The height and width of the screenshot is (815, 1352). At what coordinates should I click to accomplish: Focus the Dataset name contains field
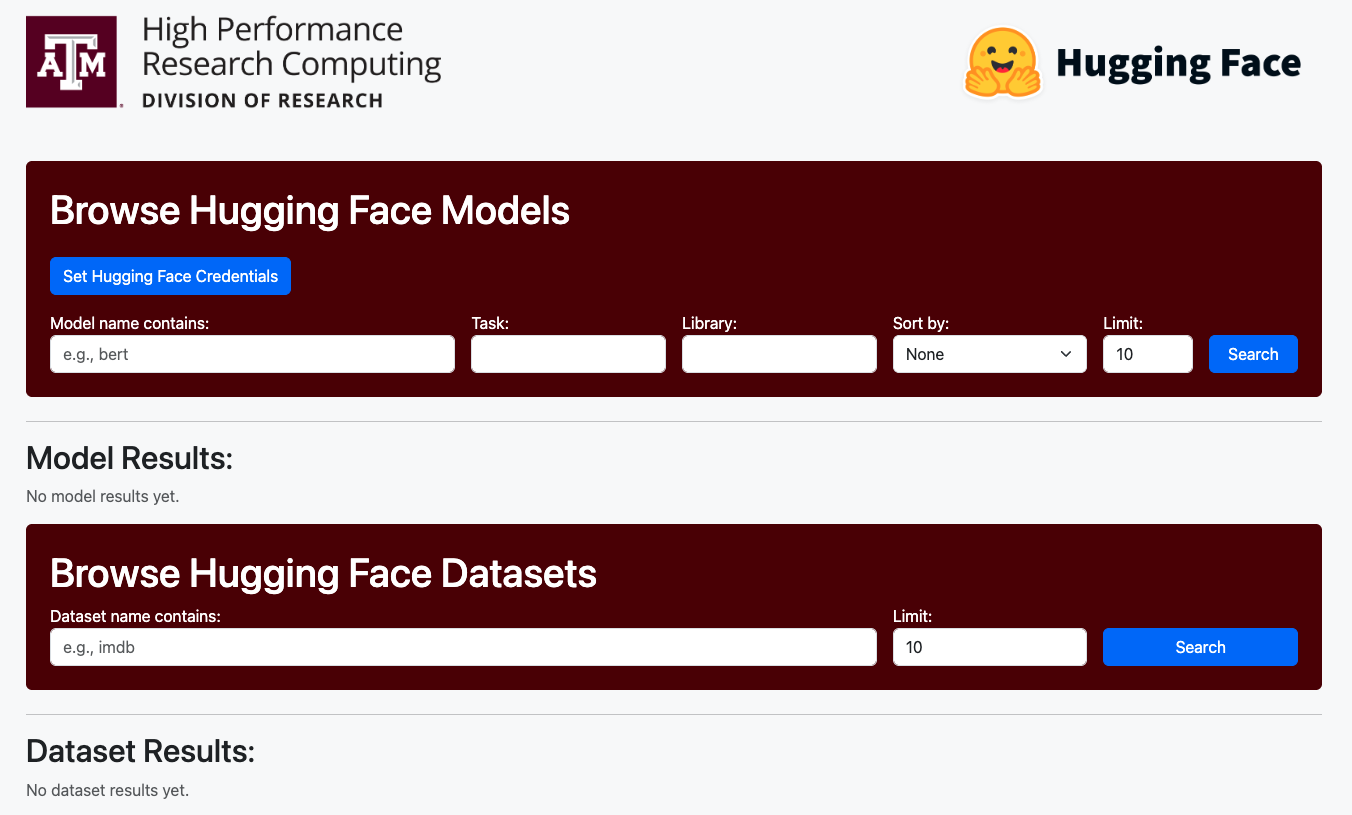tap(463, 647)
